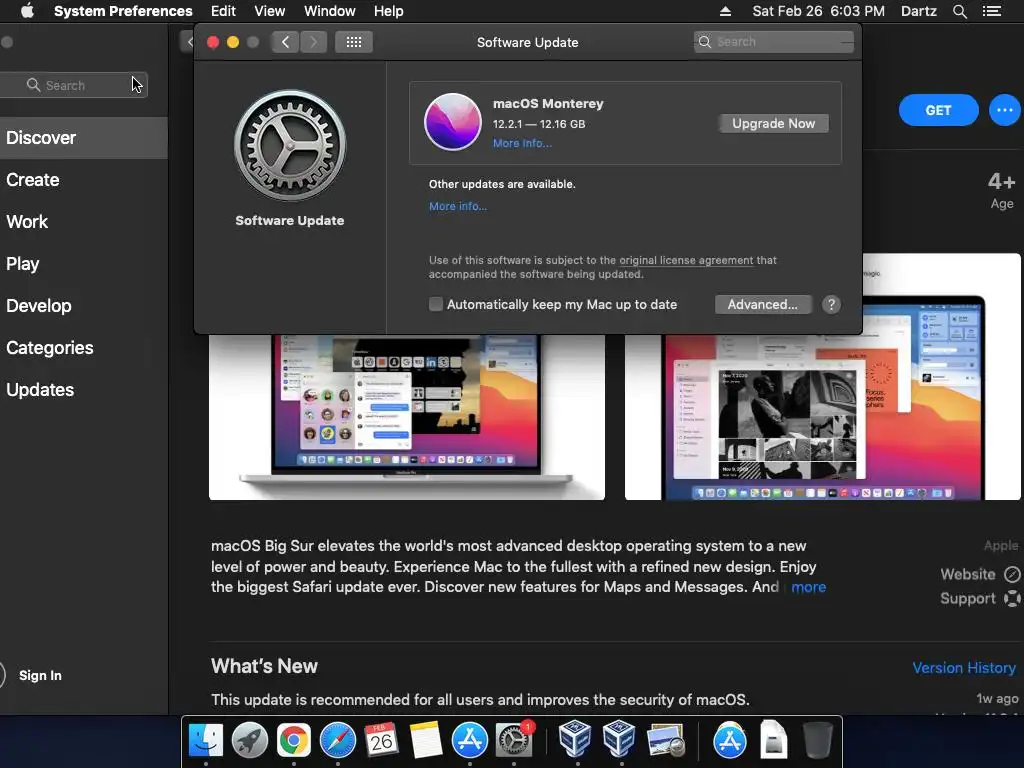This screenshot has width=1024, height=768.
Task: Click the macOS Monterey icon
Action: [453, 122]
